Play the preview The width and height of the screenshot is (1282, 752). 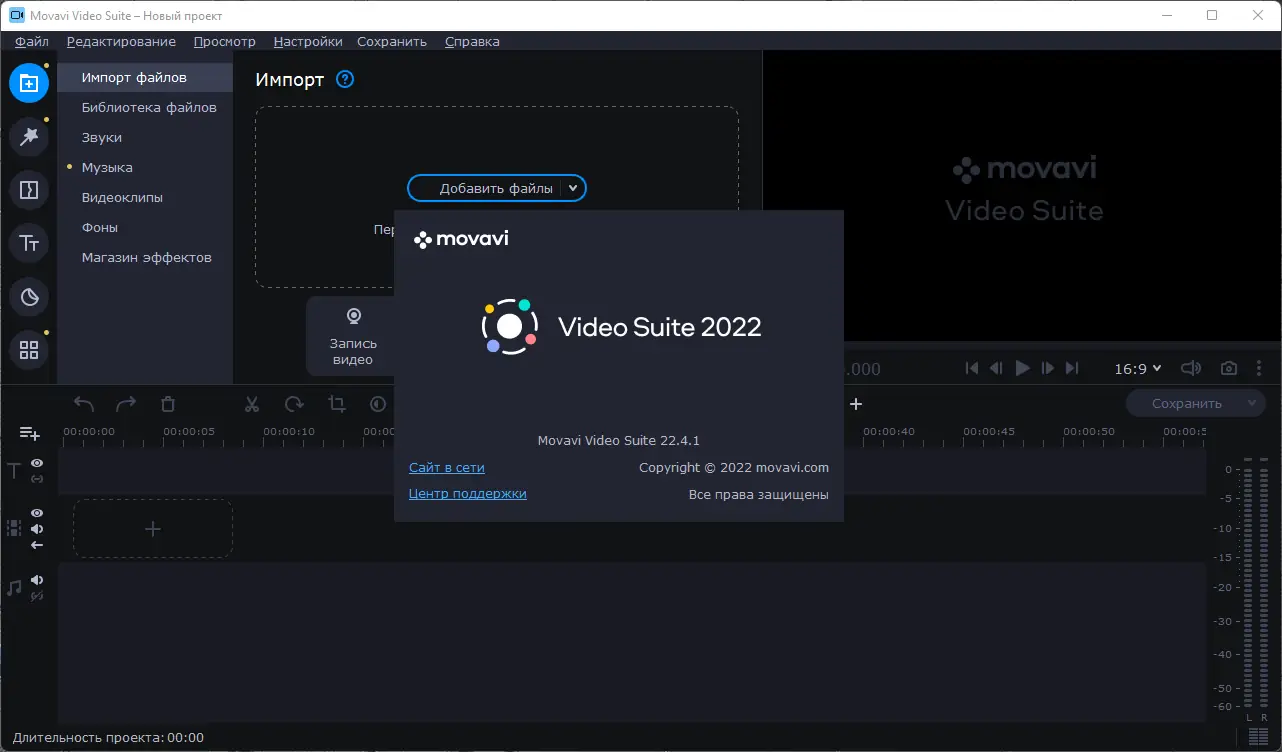pos(1022,368)
